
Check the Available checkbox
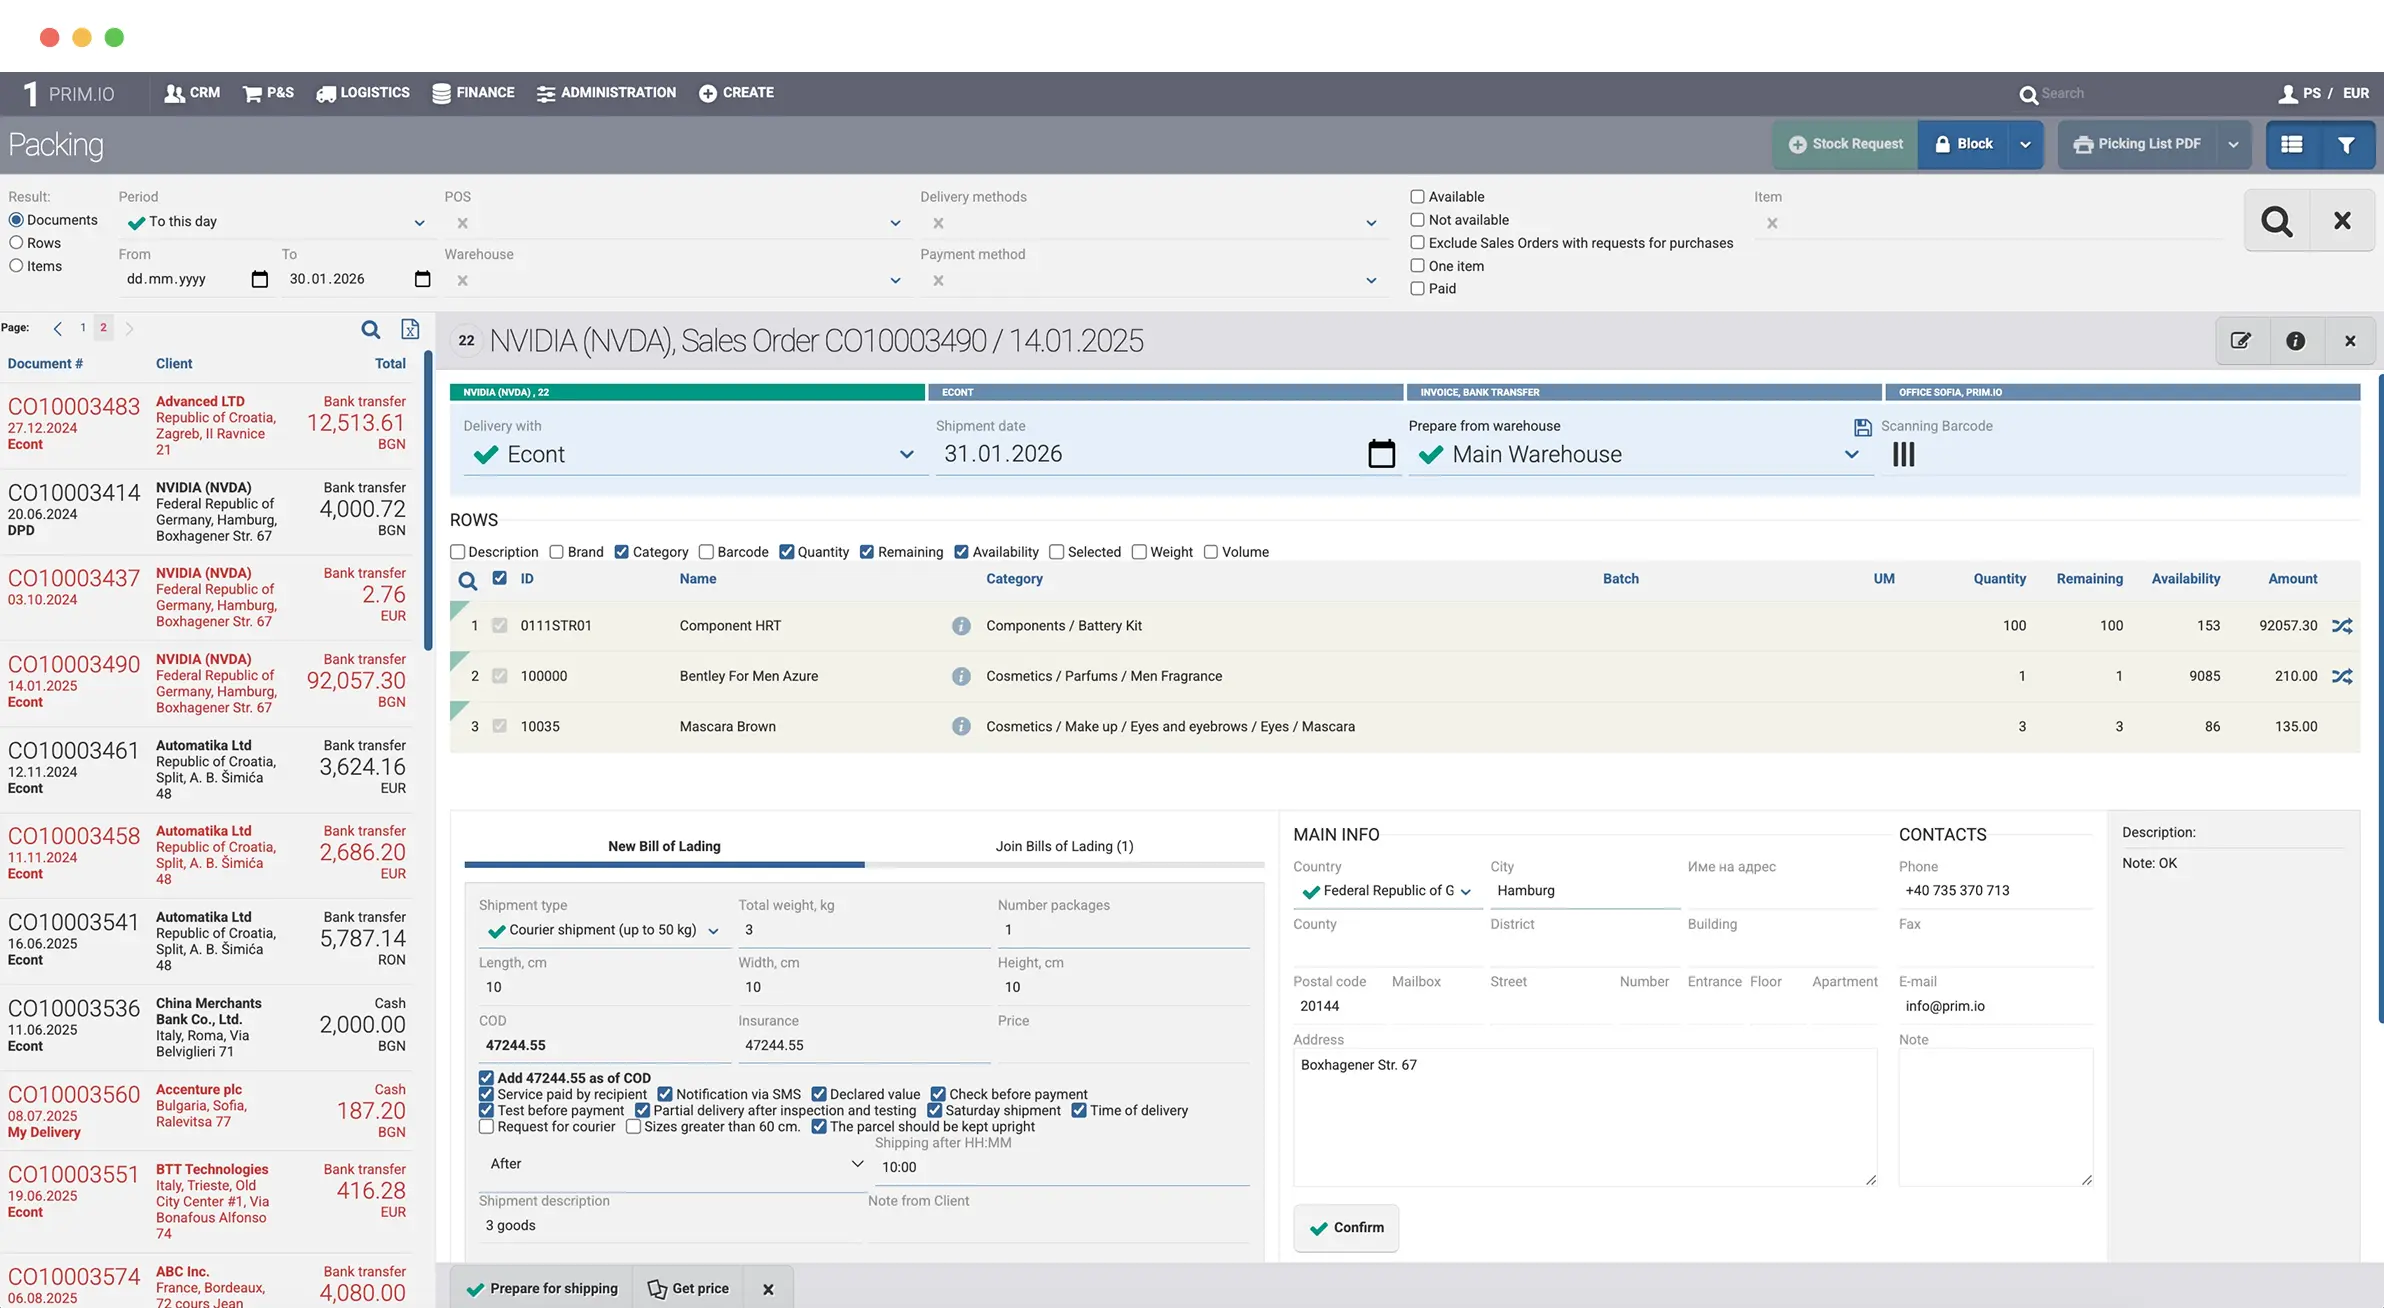click(1417, 197)
